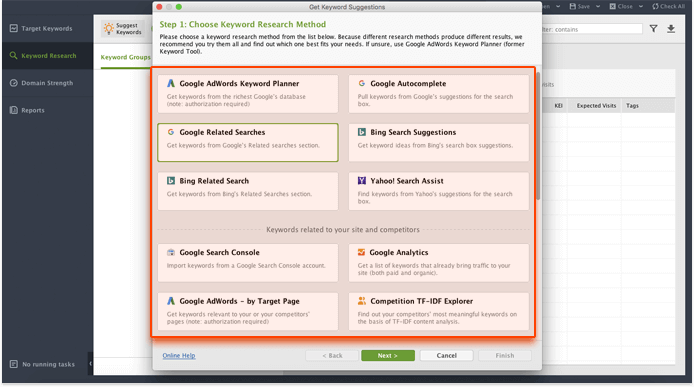Click the Suggest Keywords lightbulb icon
Viewport: 694px width, 387px height.
coord(108,29)
